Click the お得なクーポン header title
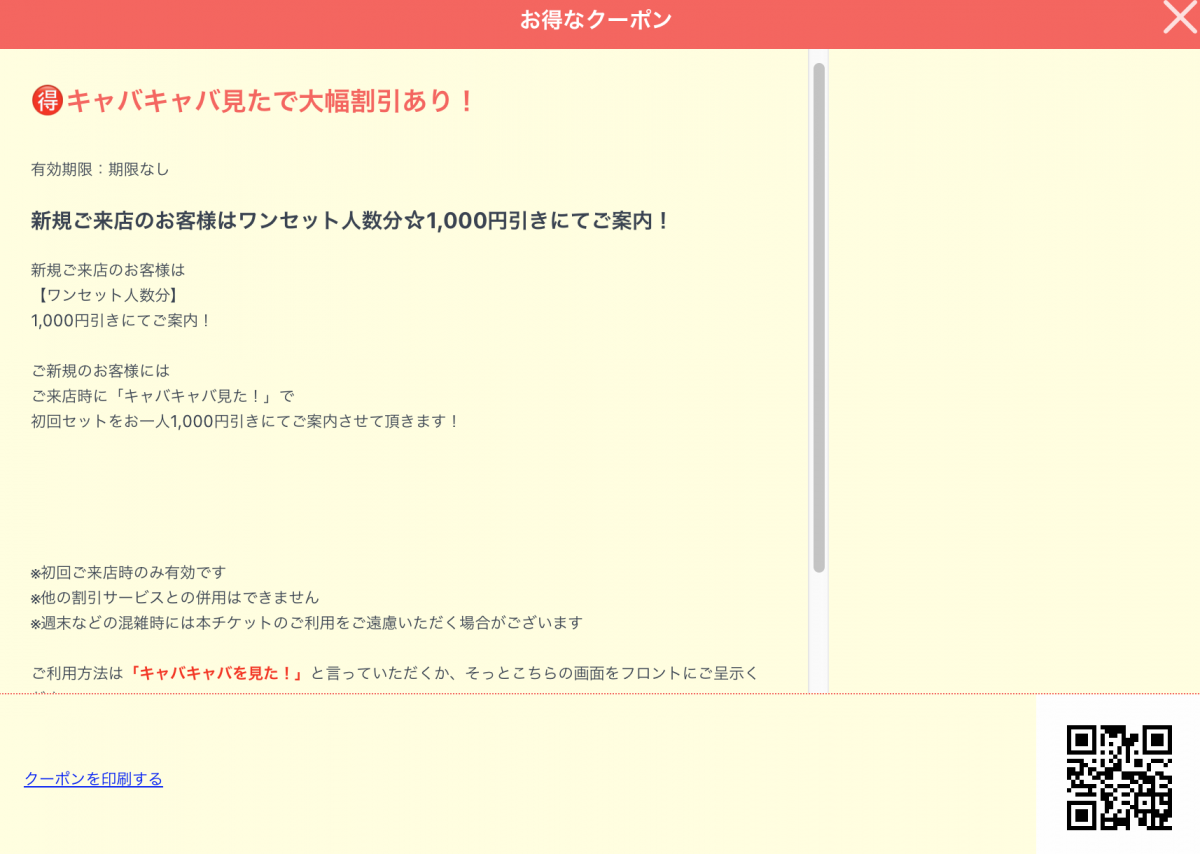Viewport: 1200px width, 854px height. click(595, 20)
